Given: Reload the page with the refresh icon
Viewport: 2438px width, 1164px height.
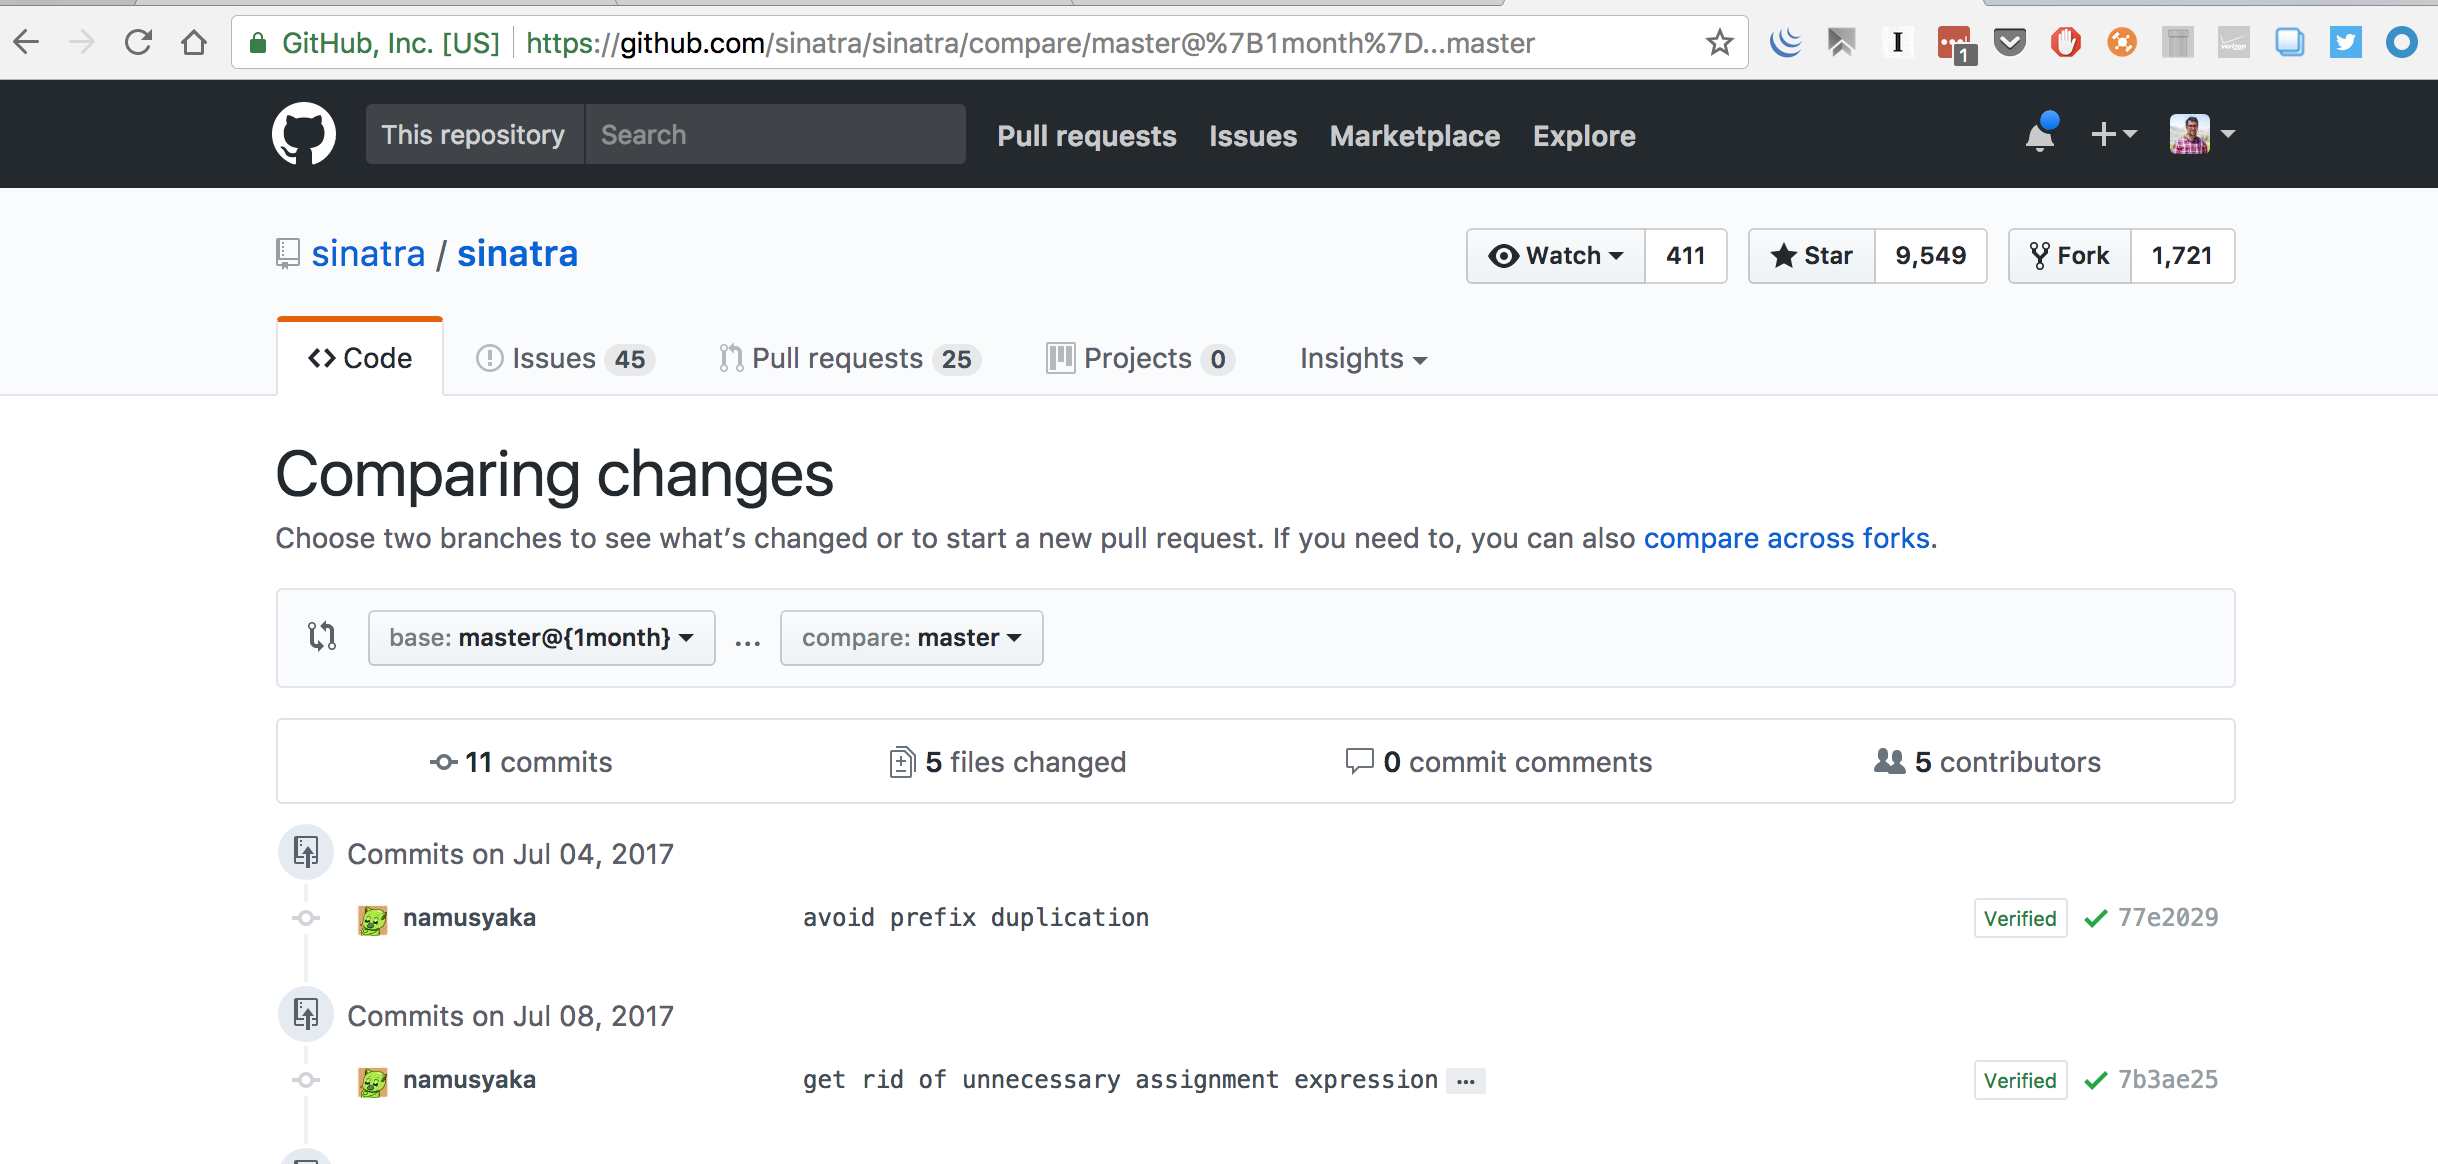Looking at the screenshot, I should pos(138,42).
